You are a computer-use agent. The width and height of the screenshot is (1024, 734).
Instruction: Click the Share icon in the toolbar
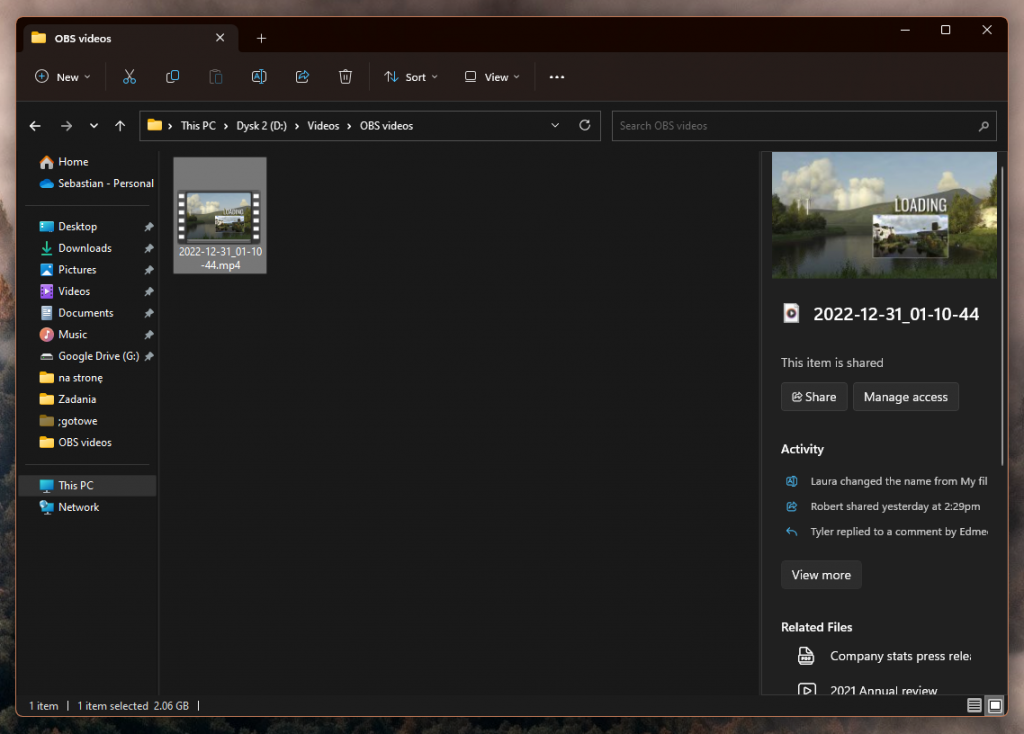point(302,76)
